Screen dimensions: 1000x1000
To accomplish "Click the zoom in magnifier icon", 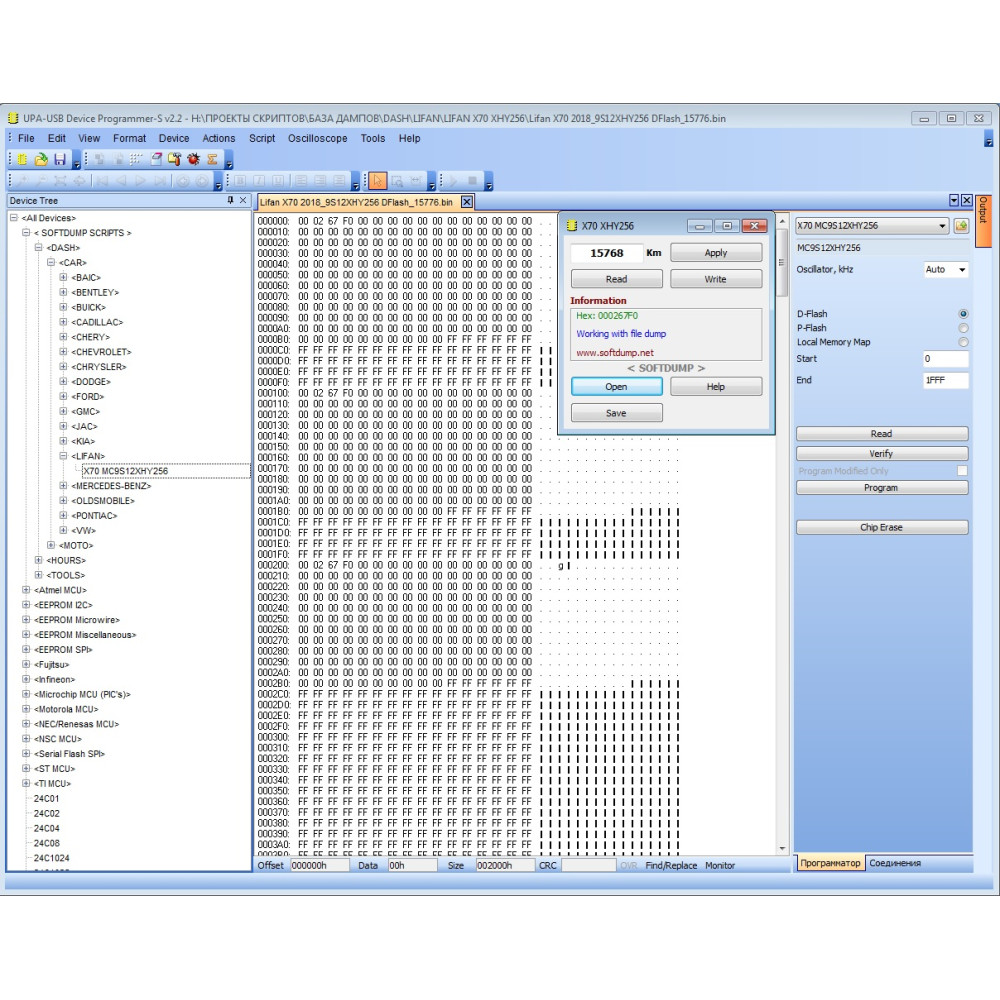I will (22, 180).
